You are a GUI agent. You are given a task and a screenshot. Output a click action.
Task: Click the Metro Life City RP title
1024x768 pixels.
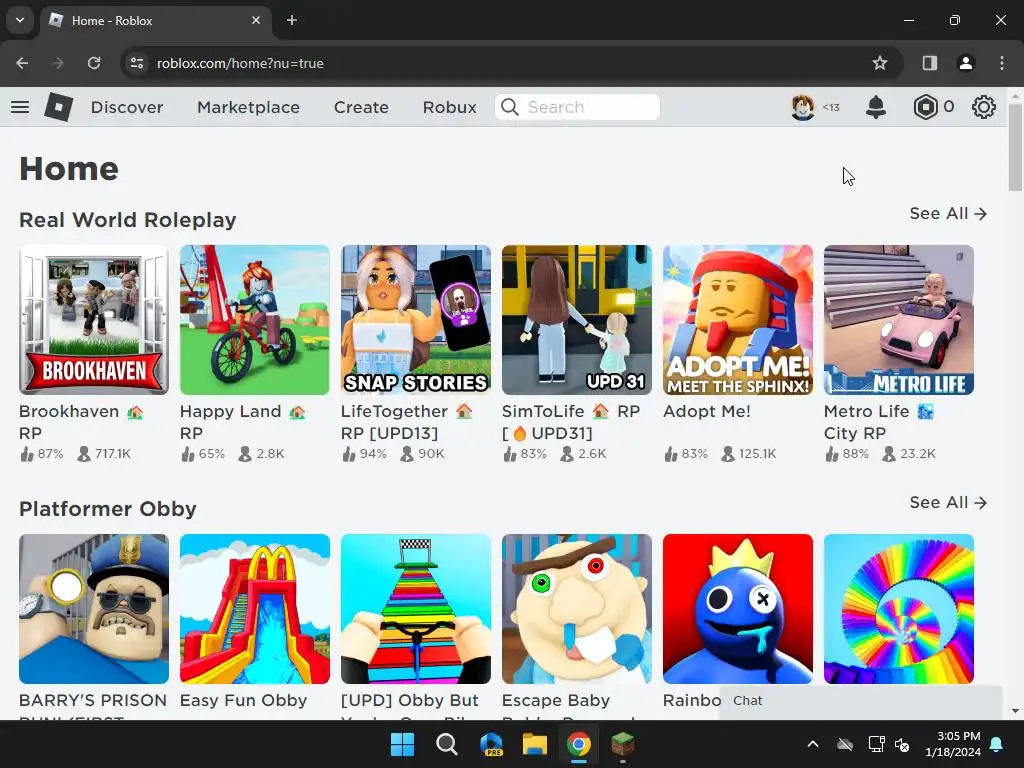pyautogui.click(x=878, y=422)
